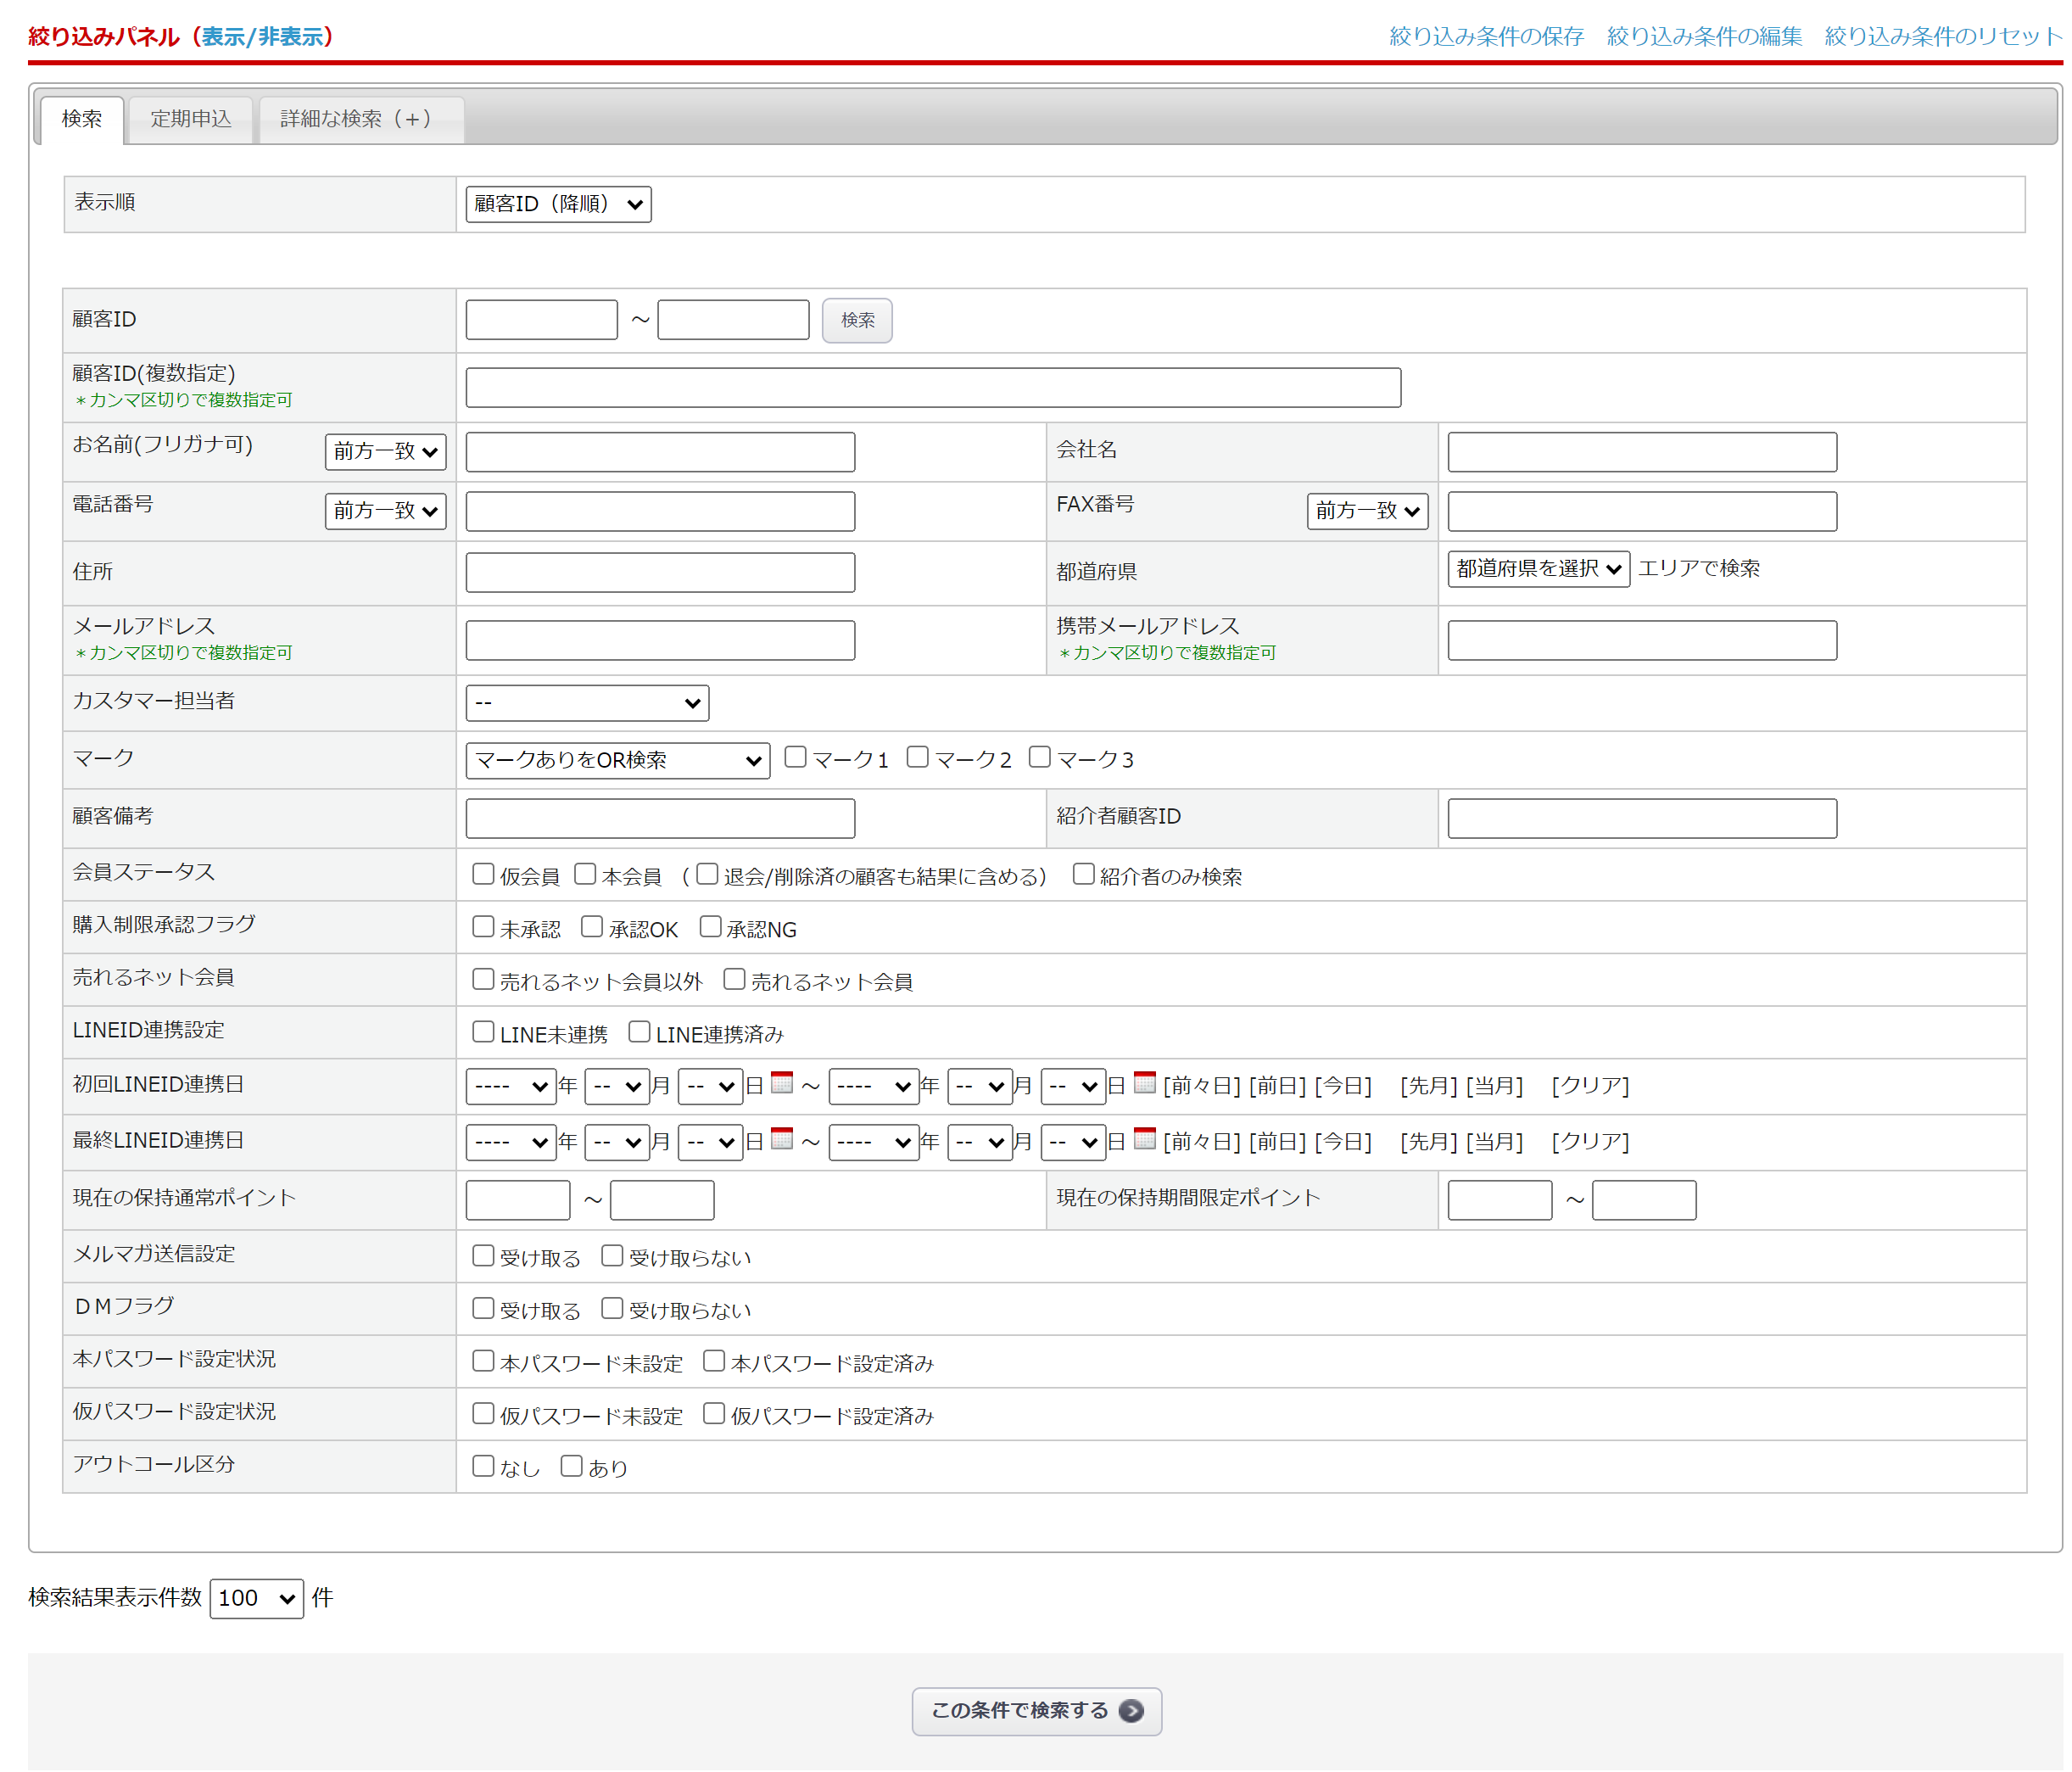Open end date calendar for 初回LINEID連携日
Viewport: 2072px width, 1772px height.
1145,1083
